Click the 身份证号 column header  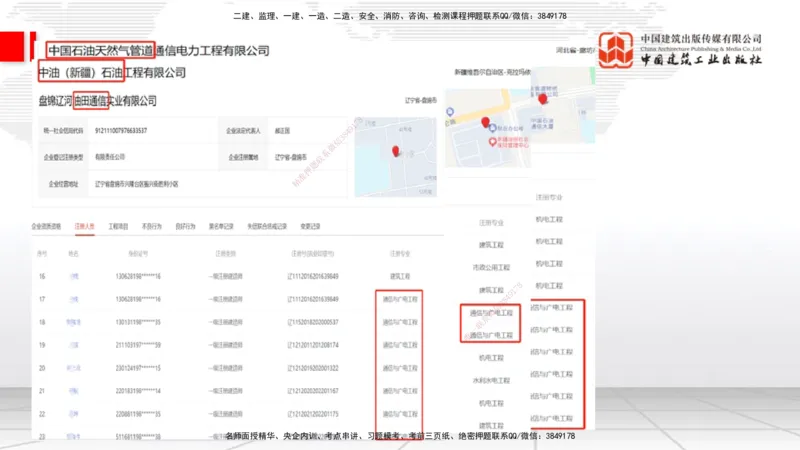(138, 254)
